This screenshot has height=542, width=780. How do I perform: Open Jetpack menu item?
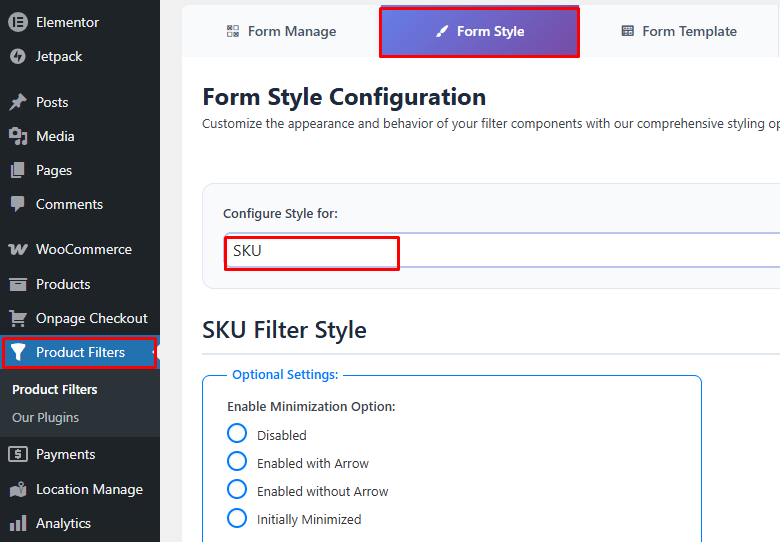pos(80,56)
